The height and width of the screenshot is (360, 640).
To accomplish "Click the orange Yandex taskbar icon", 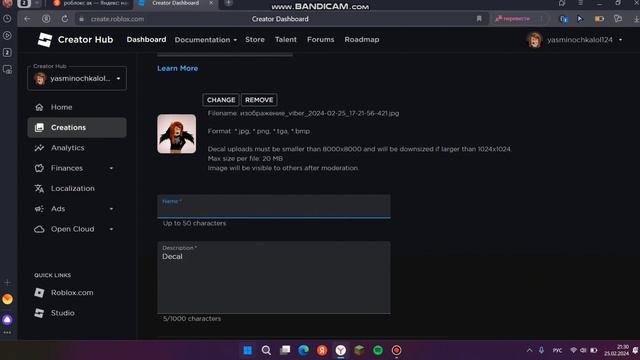I will point(322,350).
